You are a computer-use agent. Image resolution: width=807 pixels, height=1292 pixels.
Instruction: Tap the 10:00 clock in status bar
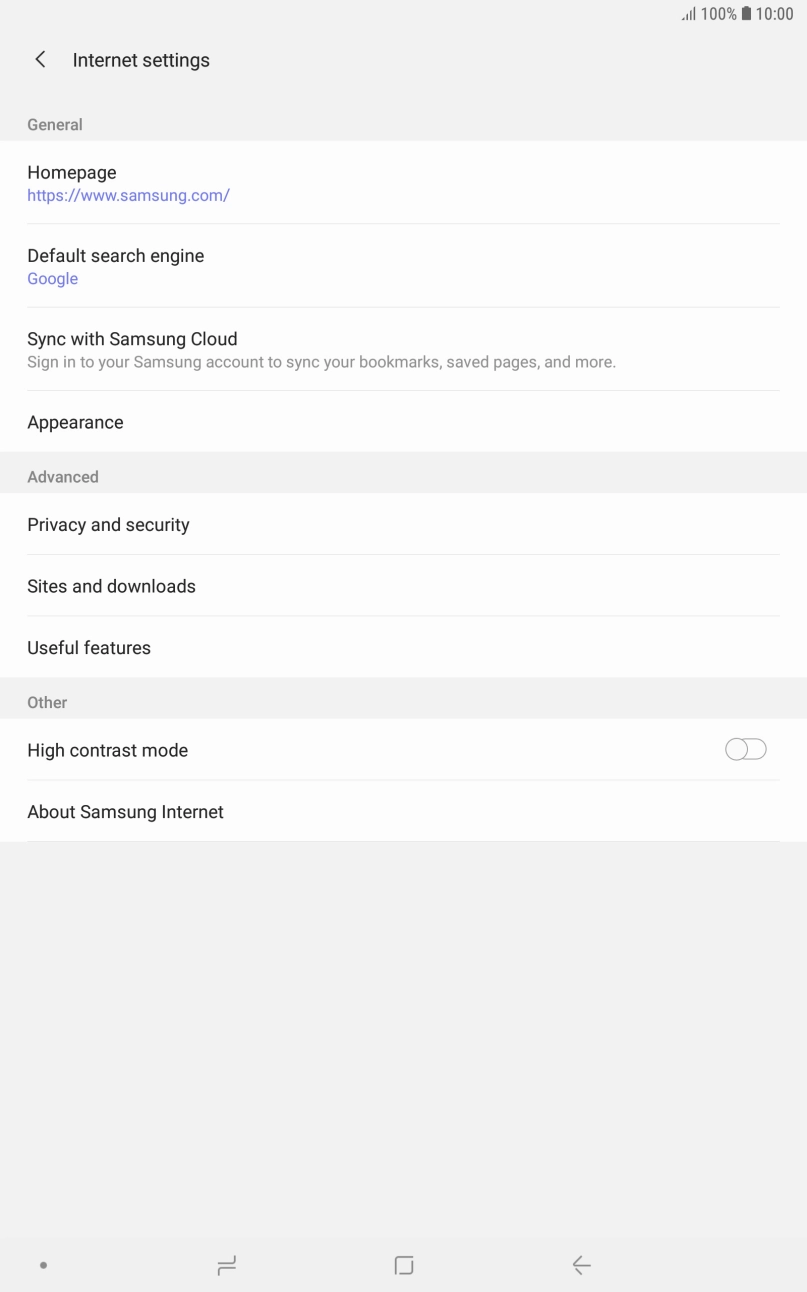point(775,14)
